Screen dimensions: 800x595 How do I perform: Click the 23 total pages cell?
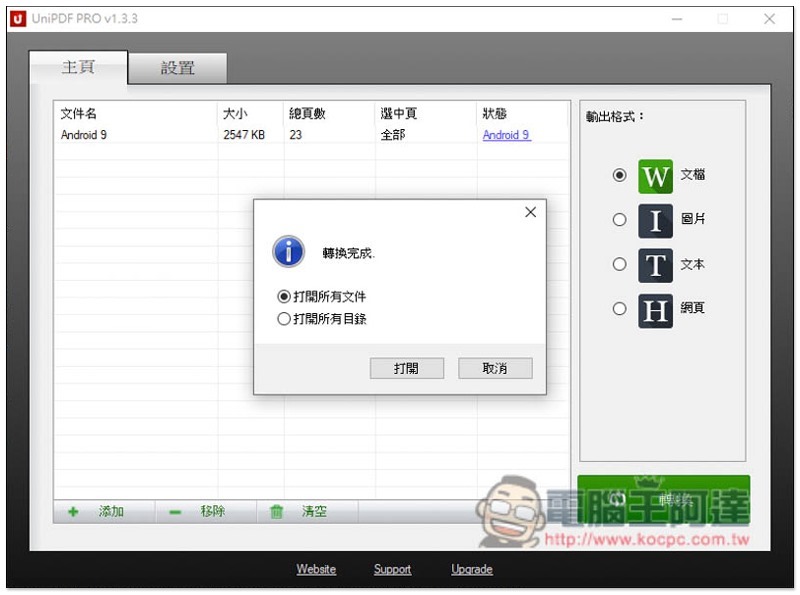[295, 135]
